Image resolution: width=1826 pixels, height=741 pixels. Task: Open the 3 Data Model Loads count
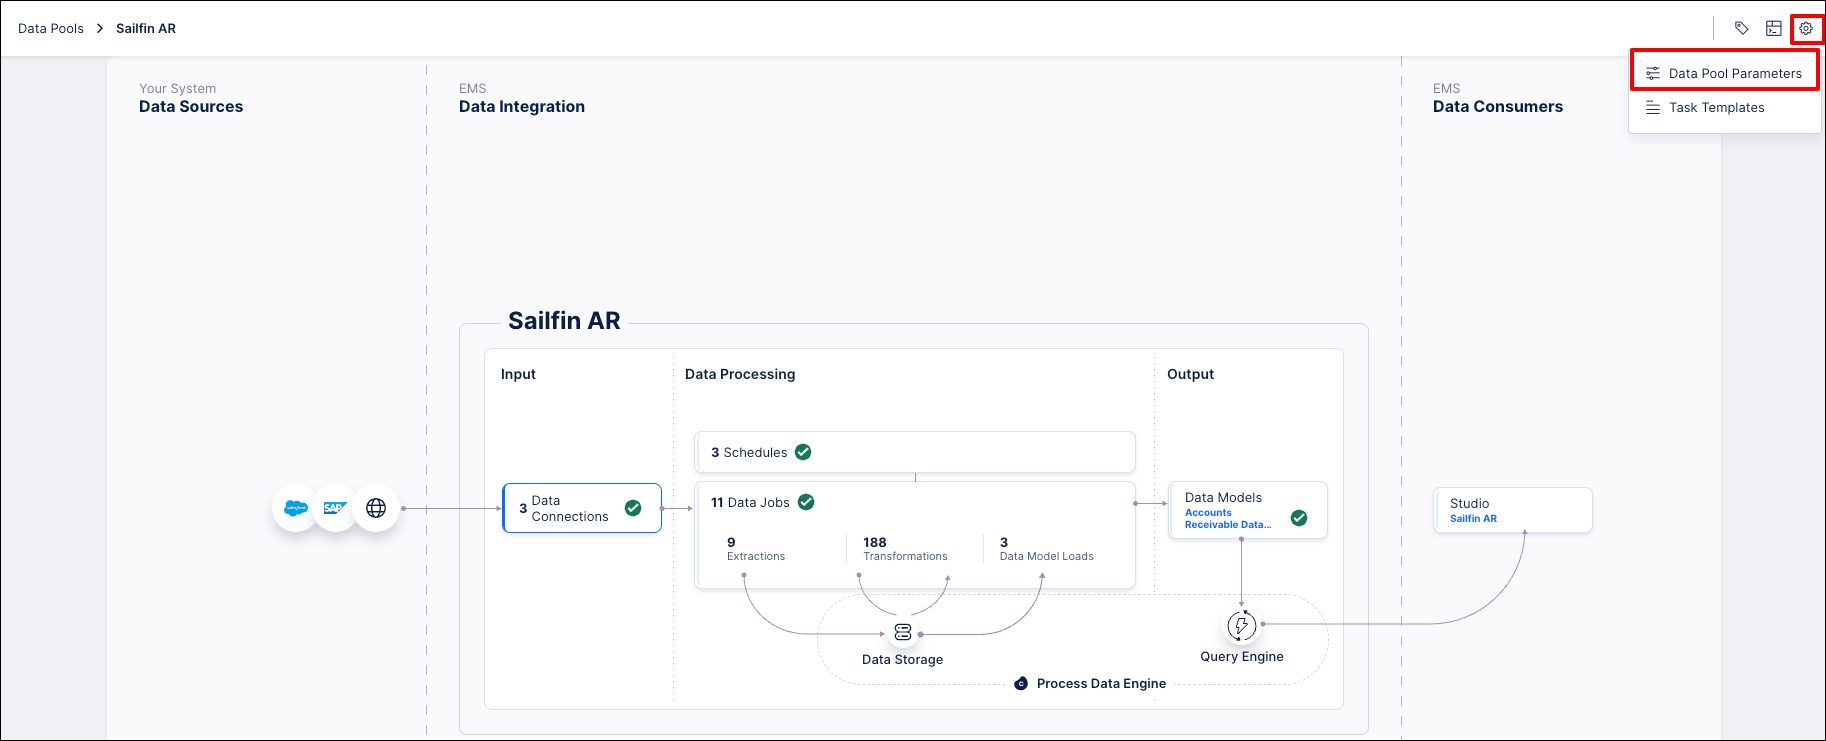pos(1046,549)
